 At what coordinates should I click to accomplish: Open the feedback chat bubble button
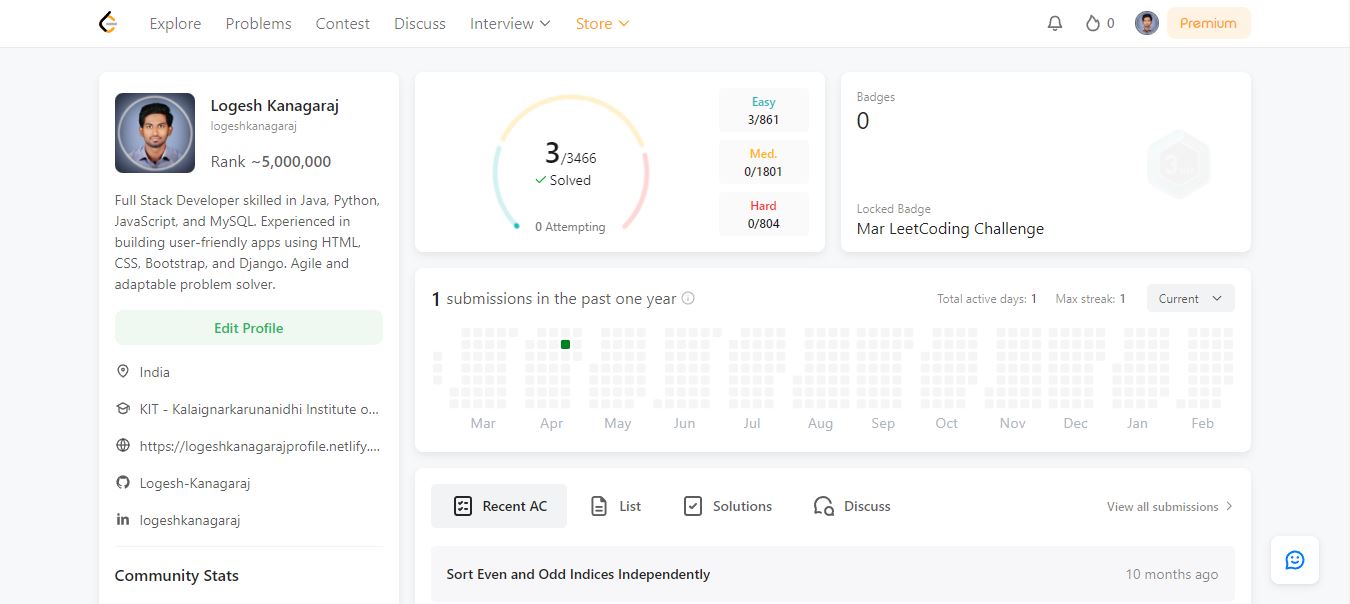pyautogui.click(x=1295, y=560)
